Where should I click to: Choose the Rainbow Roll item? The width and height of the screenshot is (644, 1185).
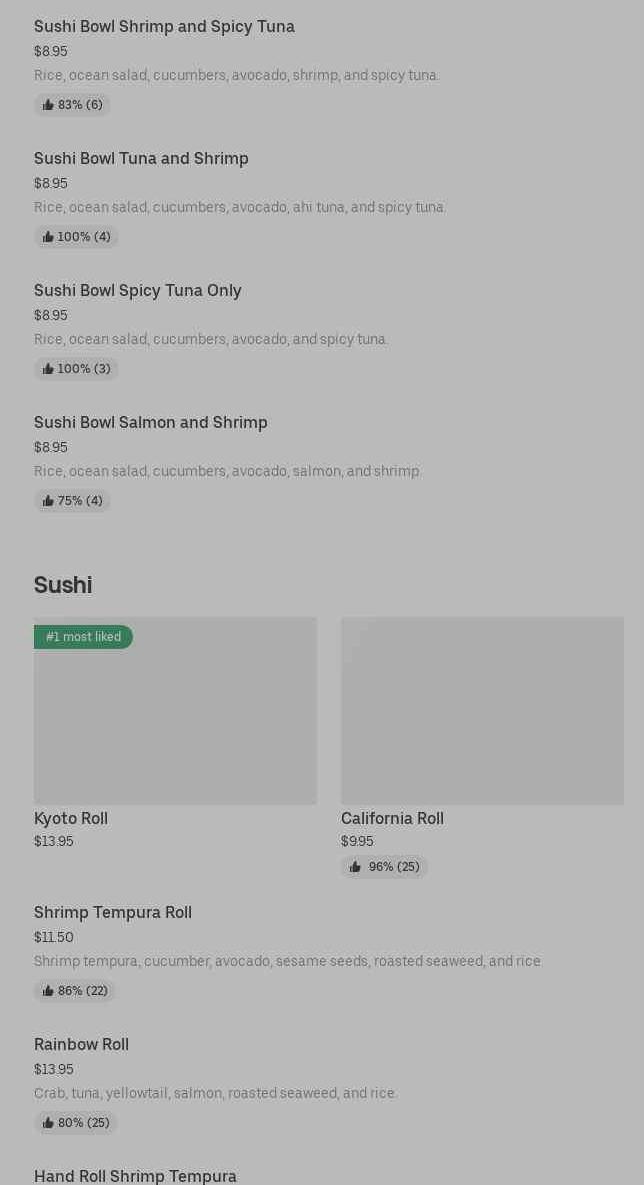[x=81, y=1044]
